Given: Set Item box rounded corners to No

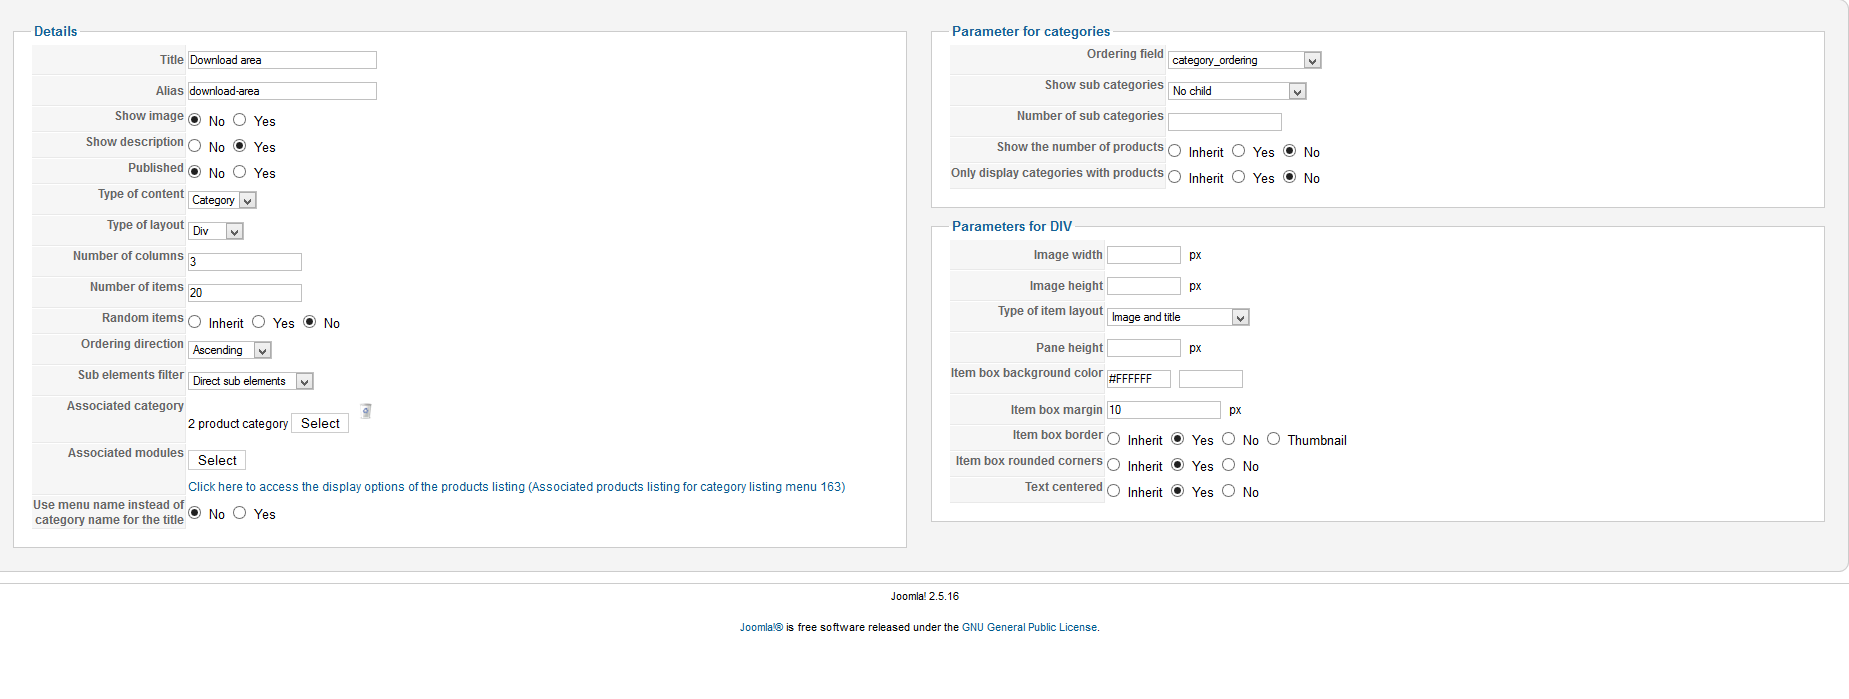Looking at the screenshot, I should (1229, 465).
